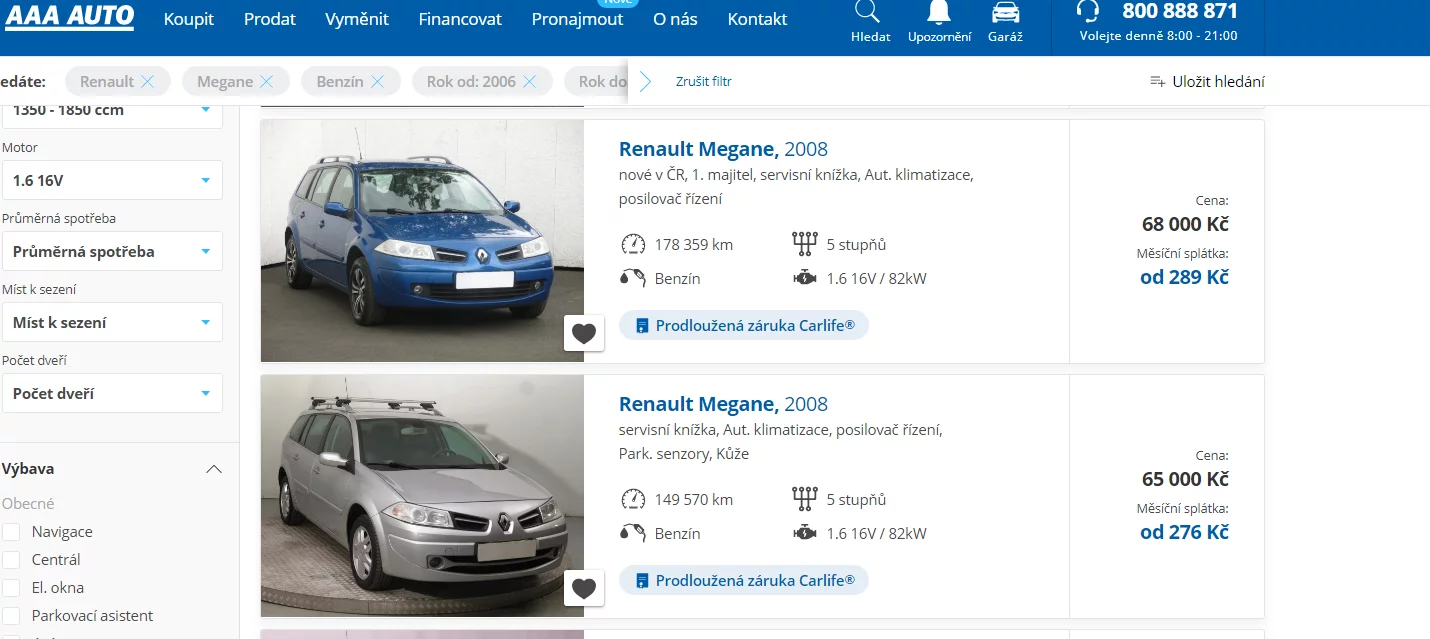Click gearbox icon in 65 000 Kč listing
This screenshot has height=639, width=1430.
click(804, 499)
